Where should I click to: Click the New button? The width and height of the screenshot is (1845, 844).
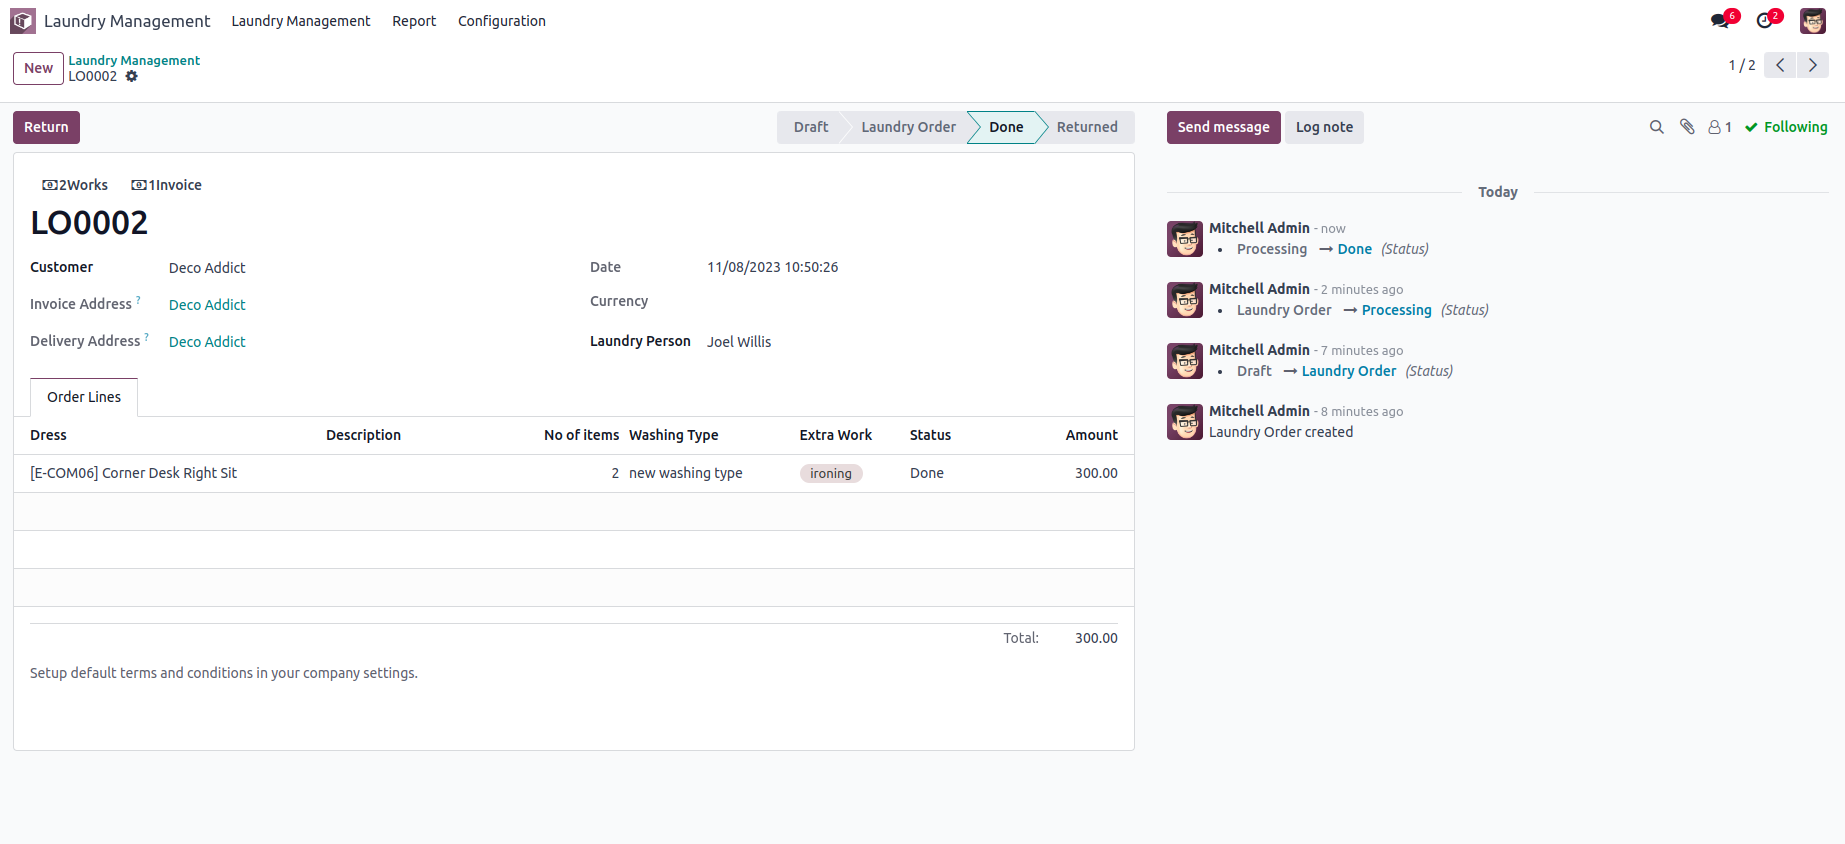tap(38, 68)
